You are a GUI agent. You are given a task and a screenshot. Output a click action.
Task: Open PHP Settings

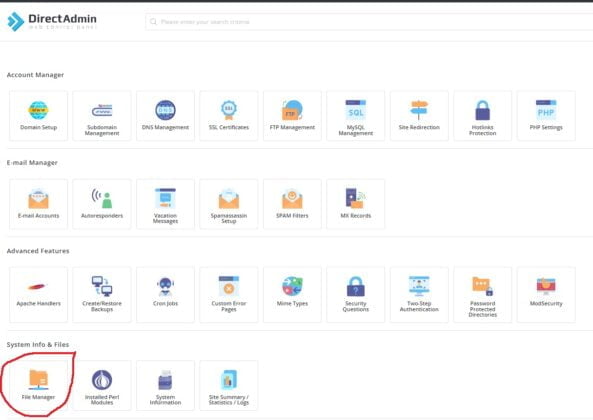[546, 116]
